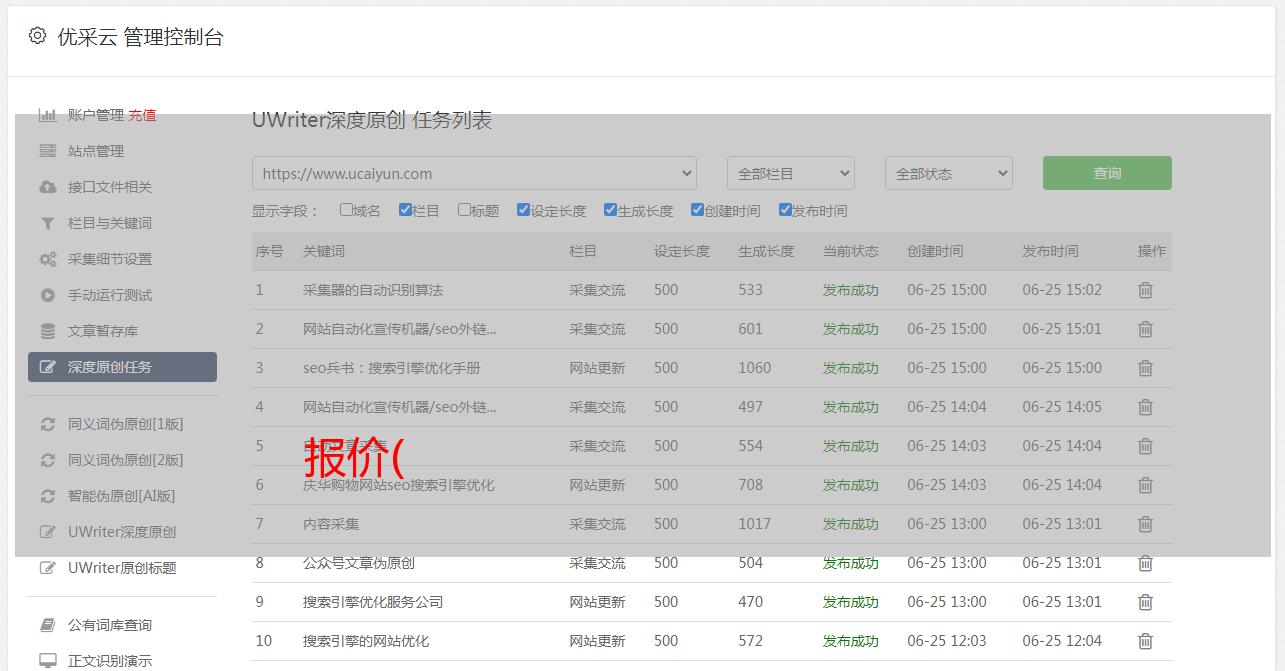Uncheck the 创建时间 checkbox
Image resolution: width=1285 pixels, height=671 pixels.
pos(697,210)
